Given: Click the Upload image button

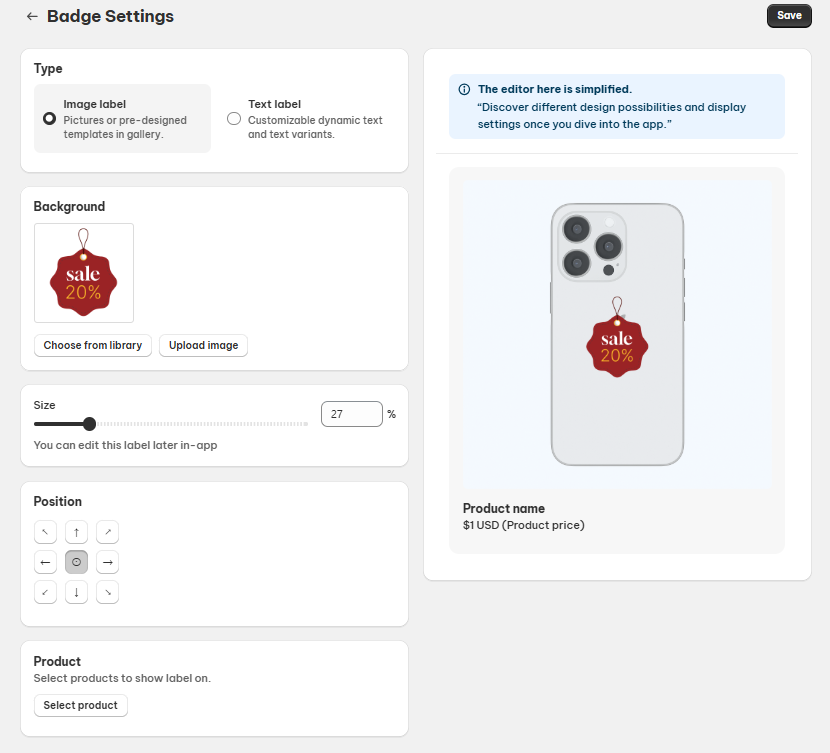Looking at the screenshot, I should pyautogui.click(x=203, y=345).
